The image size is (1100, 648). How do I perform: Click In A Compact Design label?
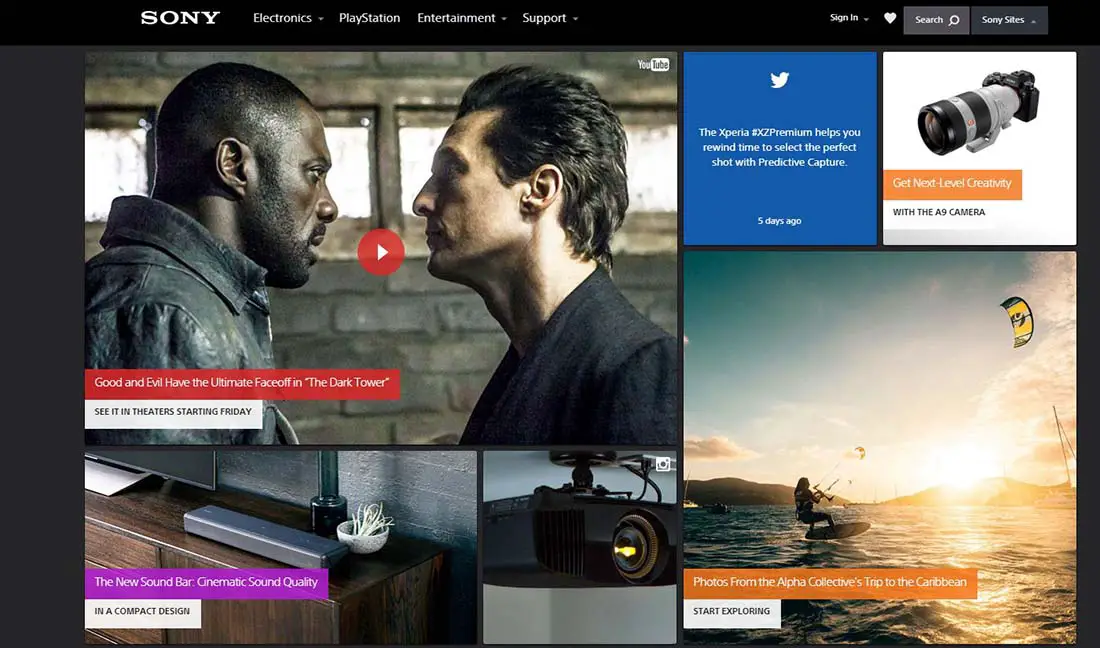[x=142, y=612]
